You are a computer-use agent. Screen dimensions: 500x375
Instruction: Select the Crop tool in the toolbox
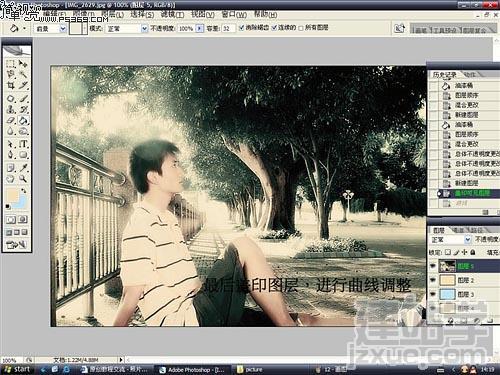pos(11,85)
